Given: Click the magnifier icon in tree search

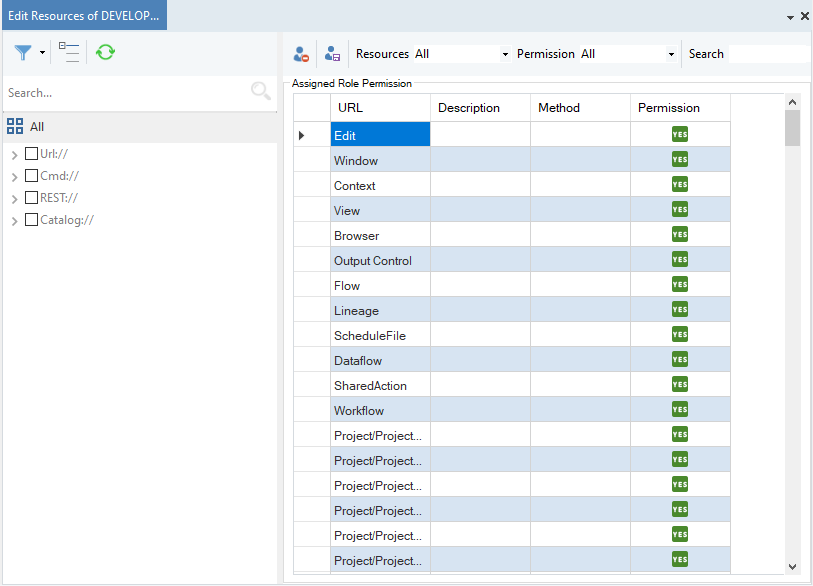Looking at the screenshot, I should [261, 92].
